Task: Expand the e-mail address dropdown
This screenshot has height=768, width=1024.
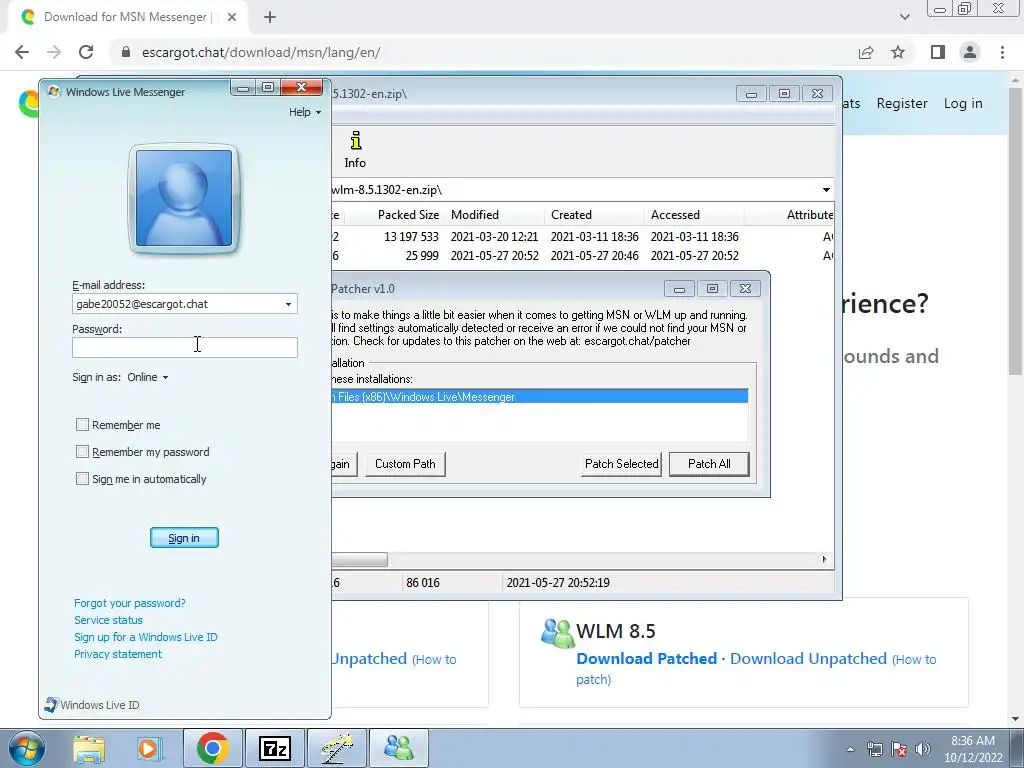Action: [288, 304]
